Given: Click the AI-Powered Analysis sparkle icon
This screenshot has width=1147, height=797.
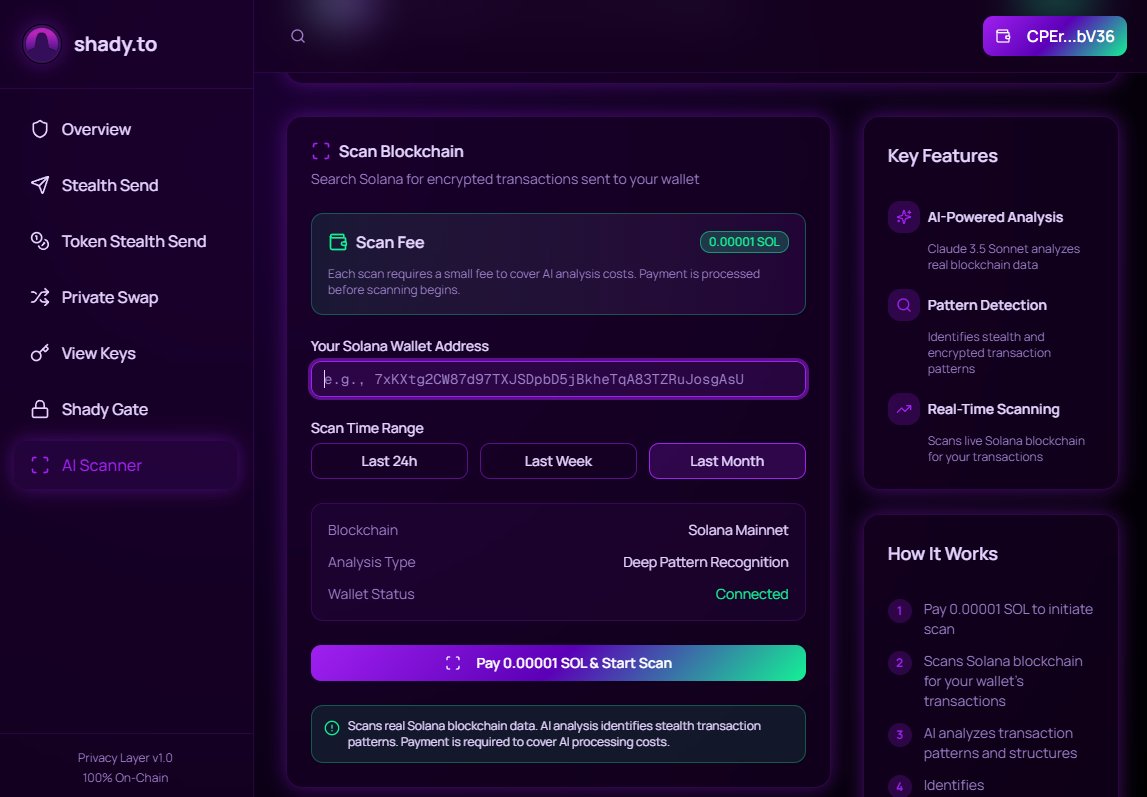Looking at the screenshot, I should click(x=904, y=216).
